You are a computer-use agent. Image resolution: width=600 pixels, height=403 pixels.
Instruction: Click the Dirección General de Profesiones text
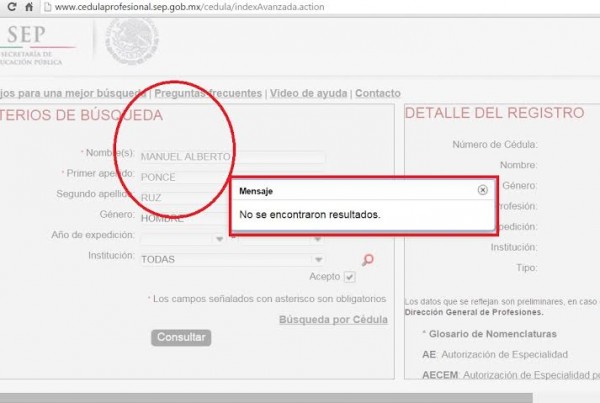pyautogui.click(x=474, y=312)
